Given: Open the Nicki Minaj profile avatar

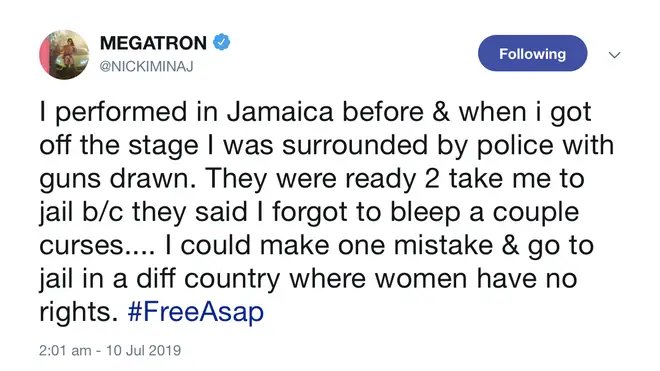Looking at the screenshot, I should 64,54.
